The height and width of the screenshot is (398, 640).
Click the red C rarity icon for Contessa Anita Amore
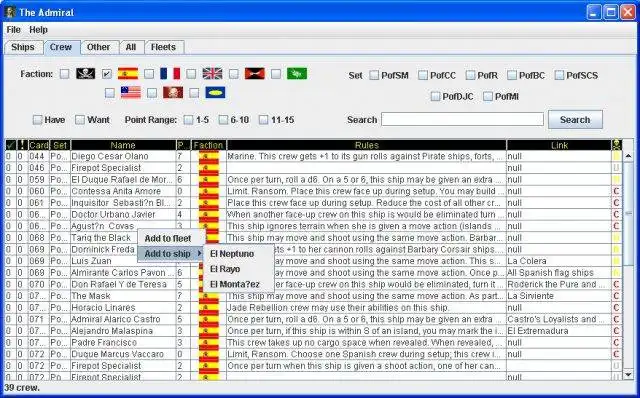616,191
